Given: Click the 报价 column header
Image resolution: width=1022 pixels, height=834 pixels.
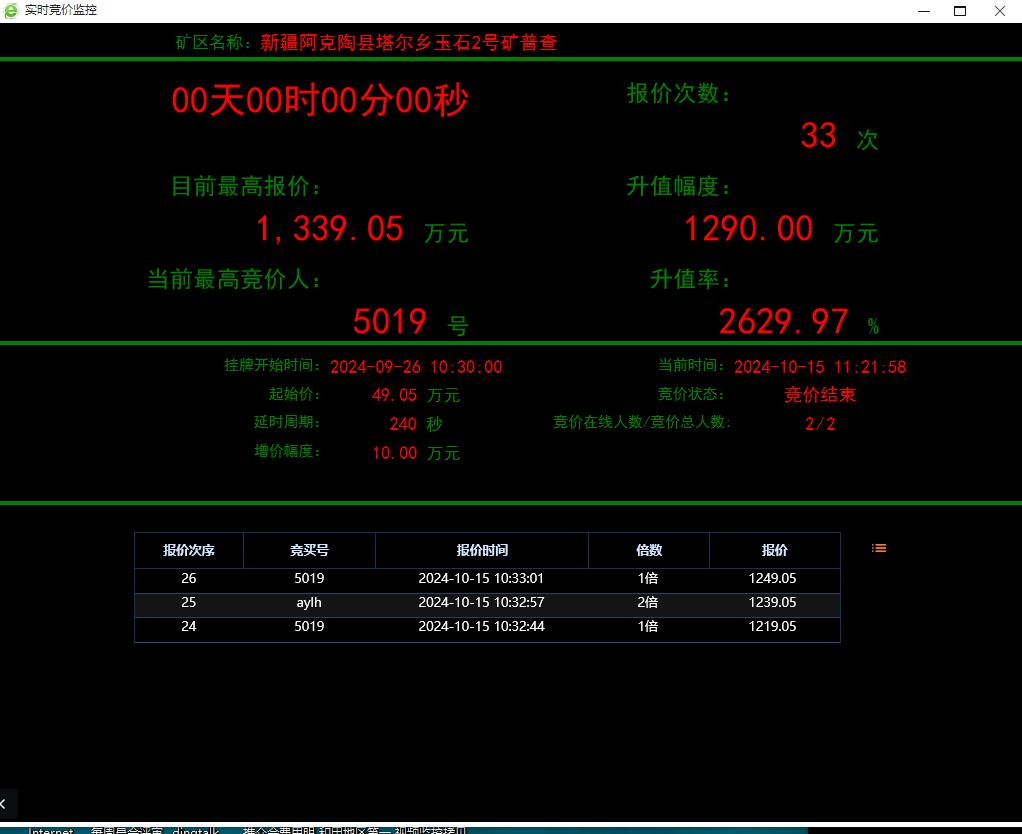Looking at the screenshot, I should [774, 550].
